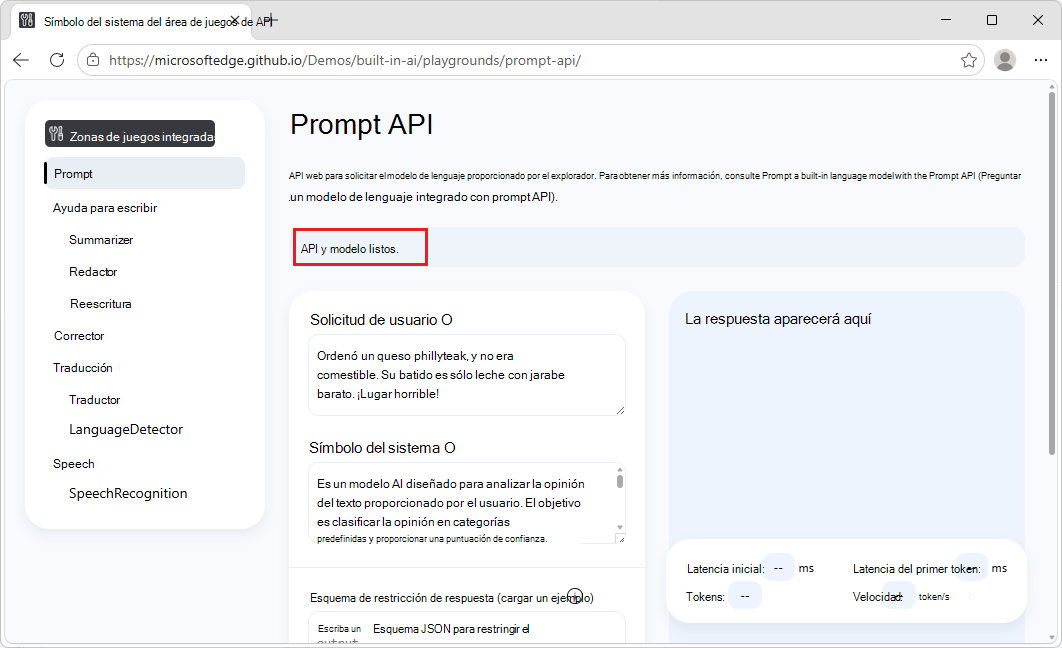
Task: Grab the user prompt textarea resize handle
Action: coord(620,410)
